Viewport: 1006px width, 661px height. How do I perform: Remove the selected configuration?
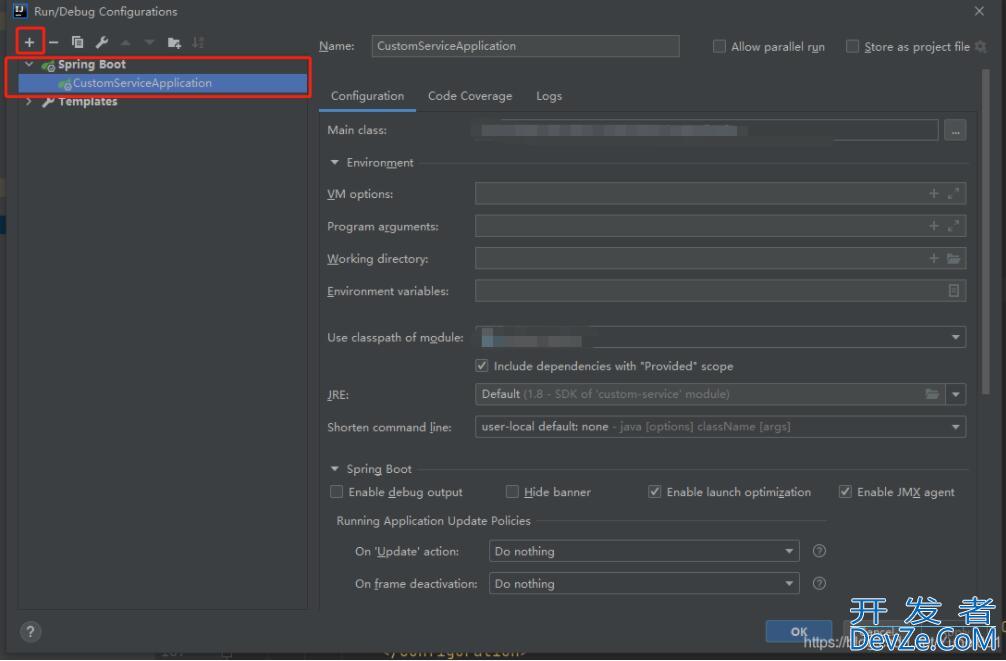54,42
